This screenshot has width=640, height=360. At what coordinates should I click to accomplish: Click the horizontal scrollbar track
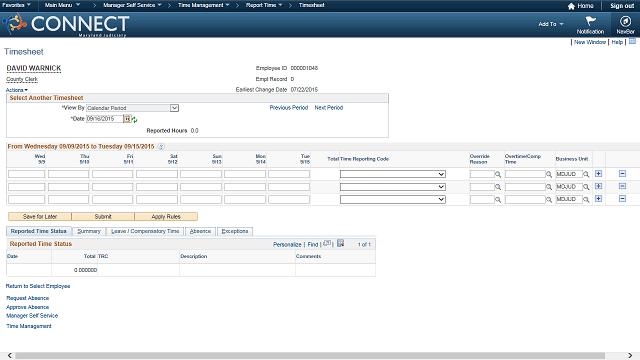[309, 356]
